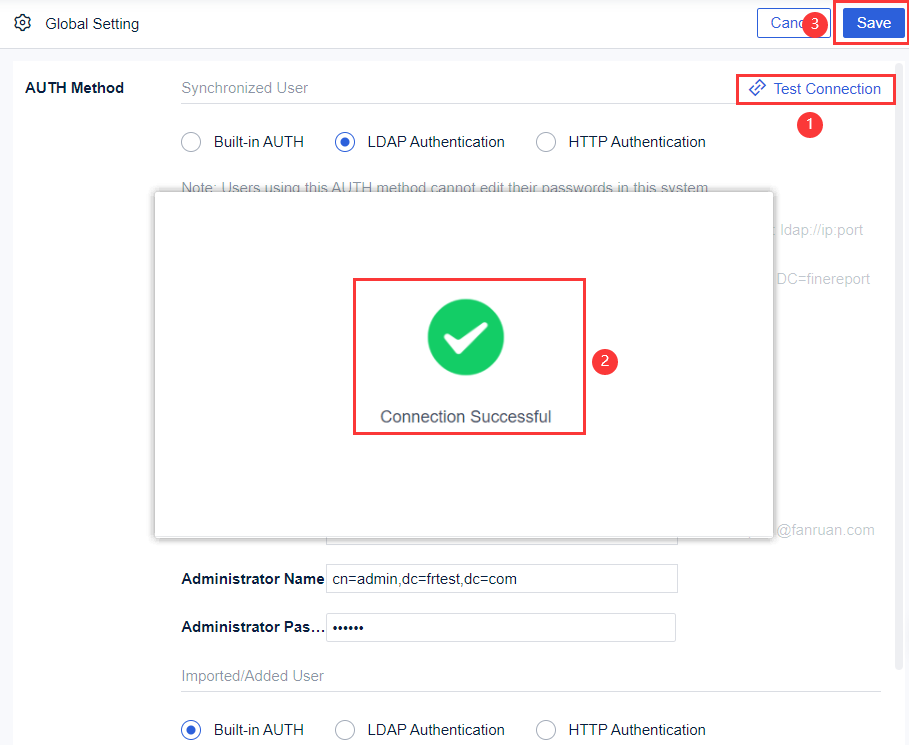Click the green success checkmark
909x745 pixels.
pos(466,337)
